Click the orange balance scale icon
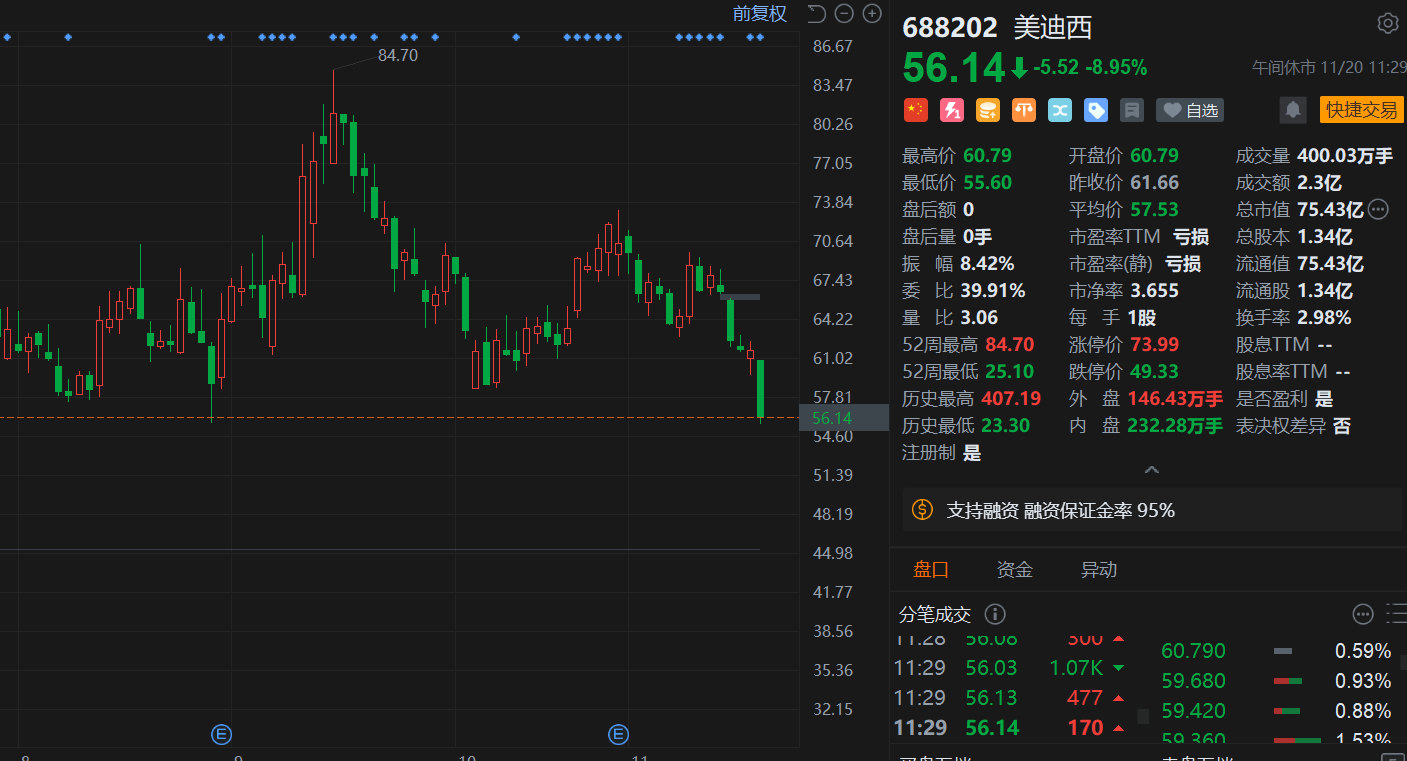 point(1023,110)
